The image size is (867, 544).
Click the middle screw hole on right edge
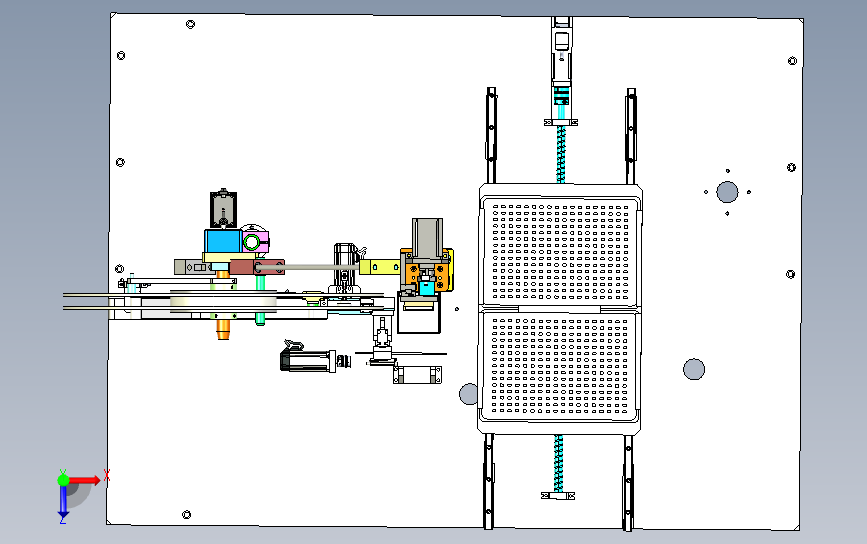791,168
